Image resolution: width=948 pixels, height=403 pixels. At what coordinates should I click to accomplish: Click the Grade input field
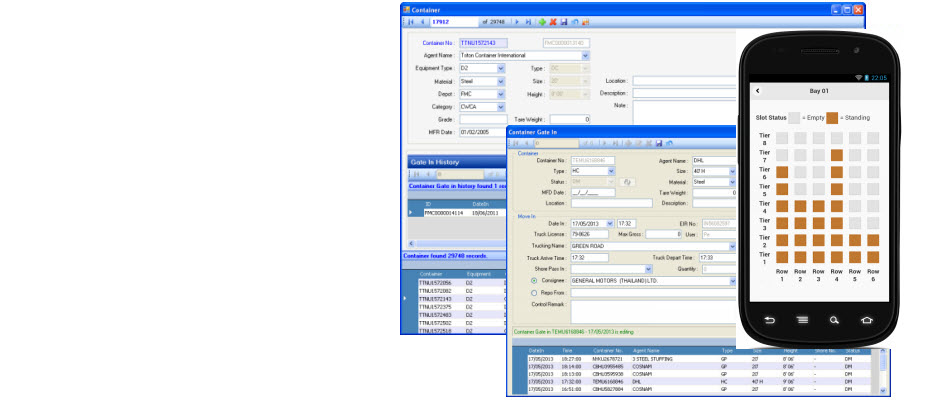[x=483, y=120]
